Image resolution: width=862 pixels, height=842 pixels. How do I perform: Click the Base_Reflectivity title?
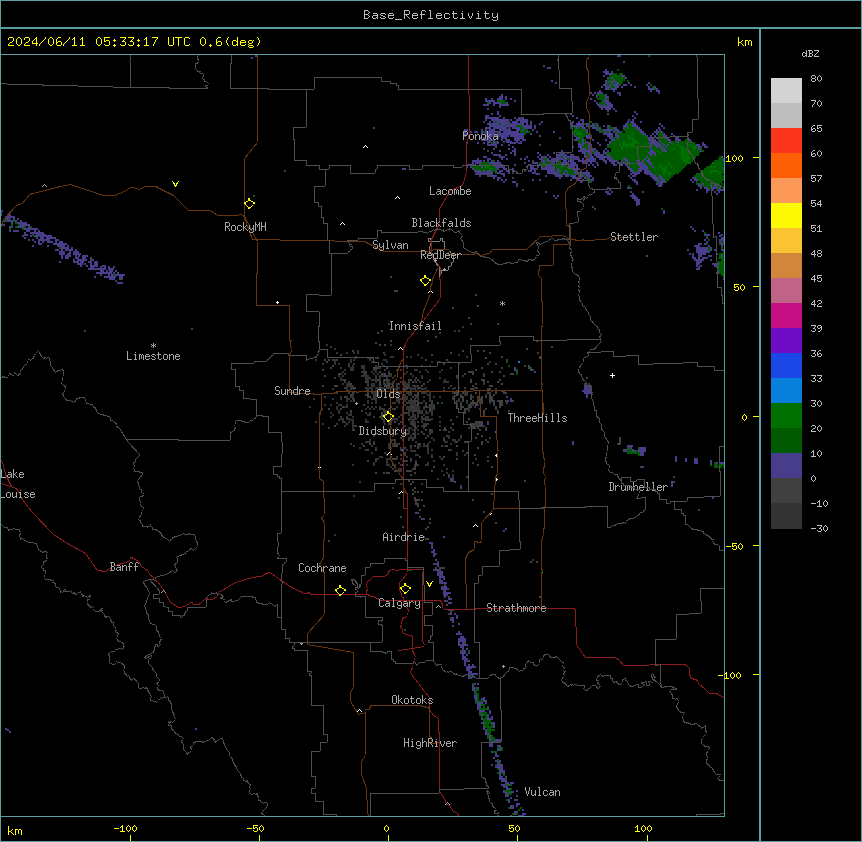431,15
